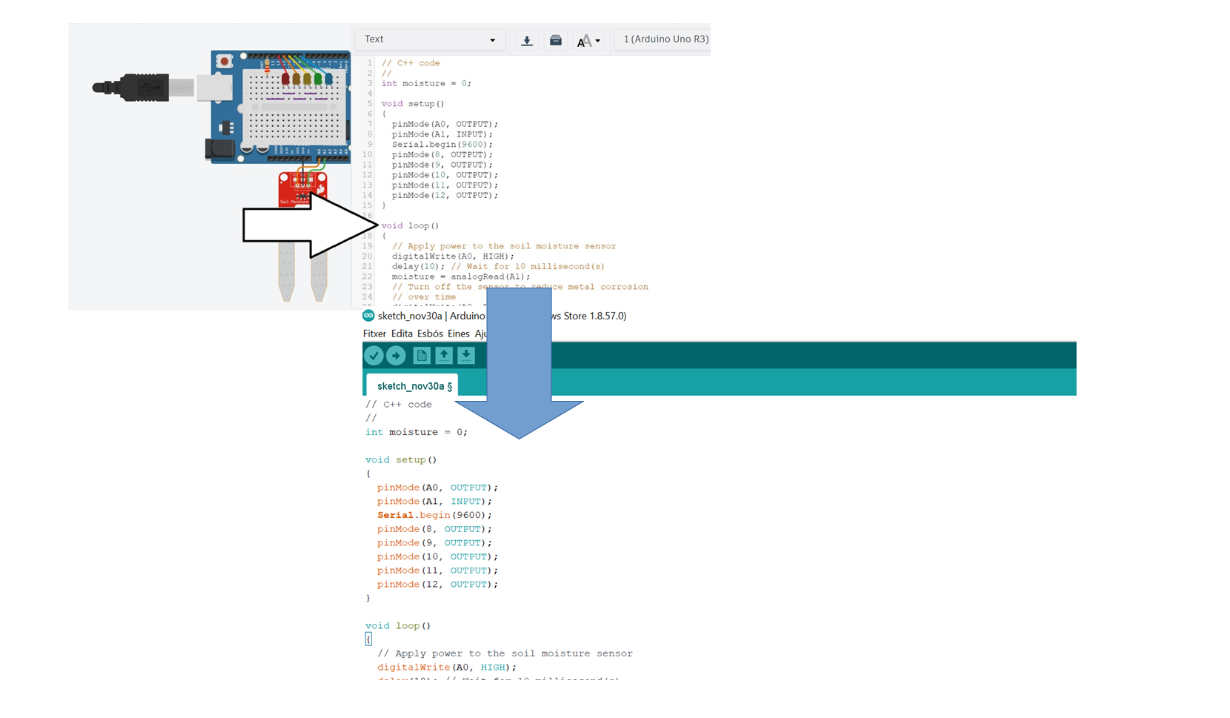Open the code library icon in Tinkercad
The image size is (1230, 718).
tap(556, 40)
